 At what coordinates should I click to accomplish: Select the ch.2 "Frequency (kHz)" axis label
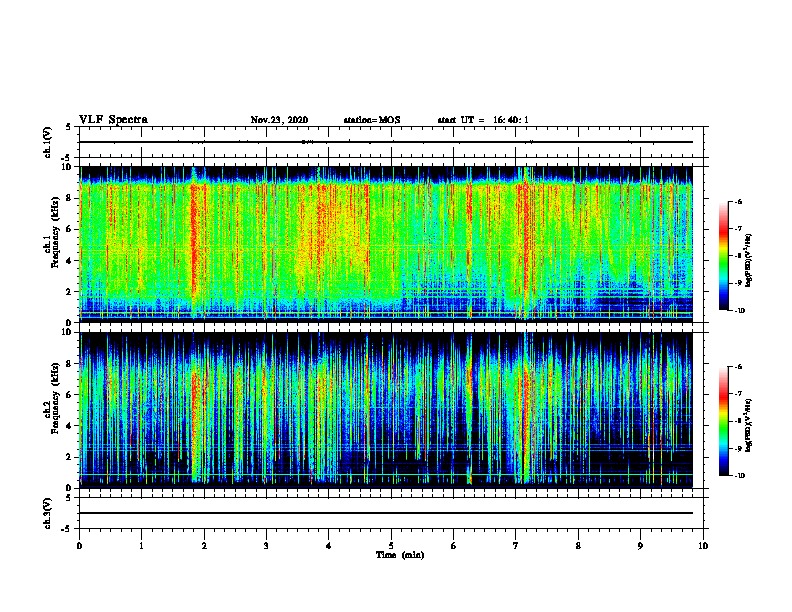(x=56, y=398)
